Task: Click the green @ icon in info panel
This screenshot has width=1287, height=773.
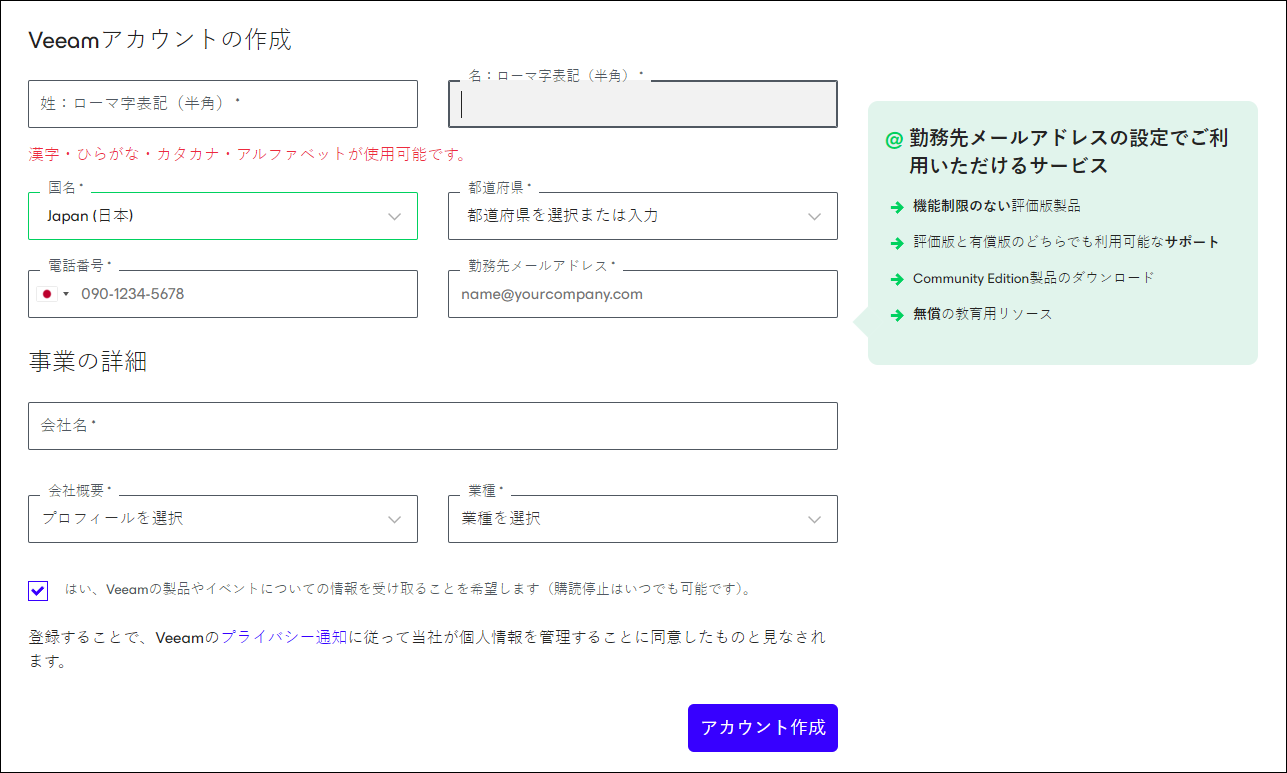Action: 894,140
